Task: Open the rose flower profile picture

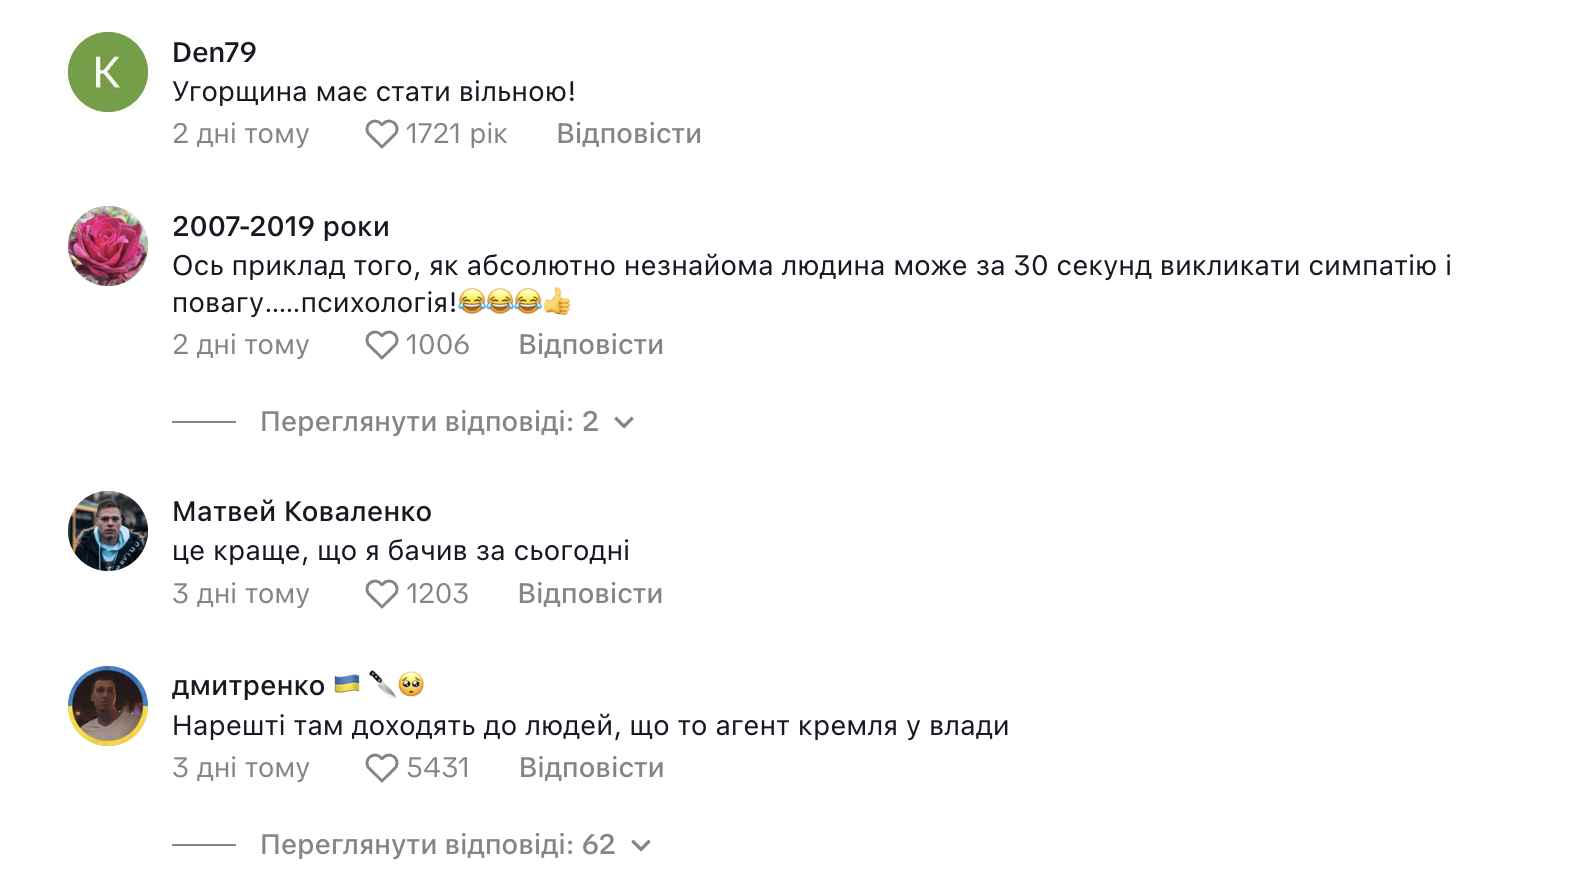Action: pyautogui.click(x=108, y=246)
